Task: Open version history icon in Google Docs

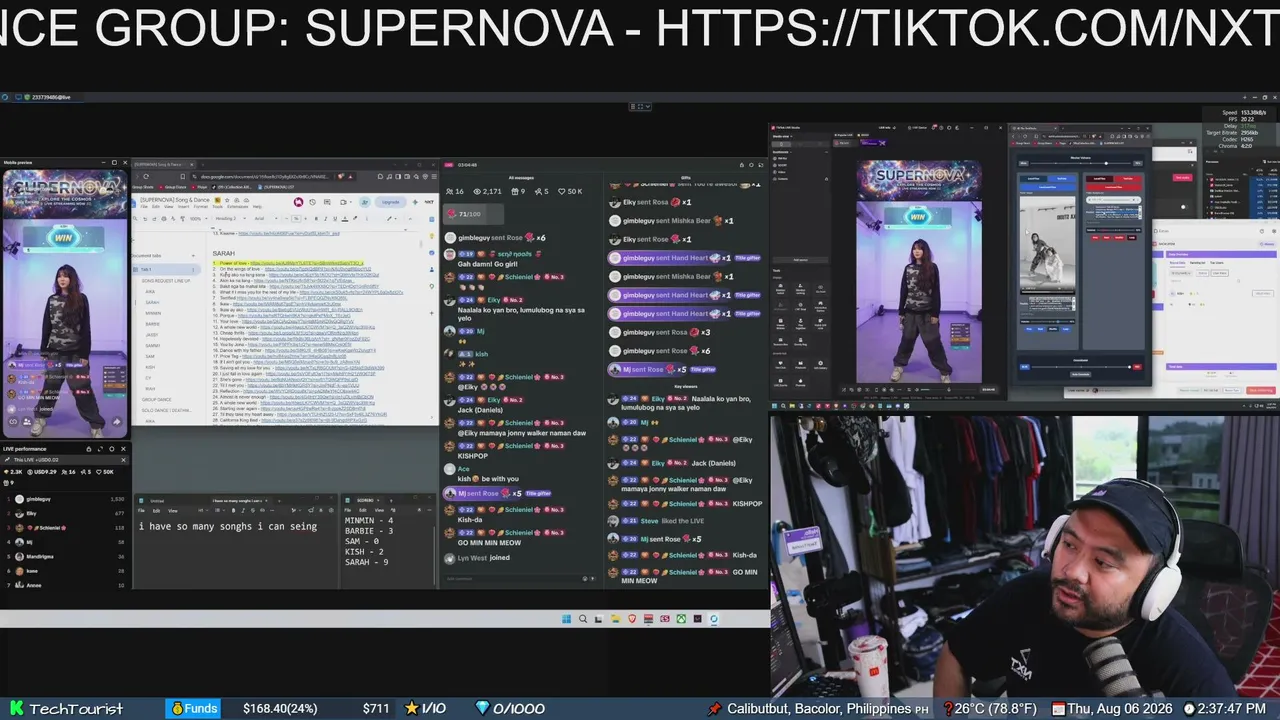Action: (312, 202)
